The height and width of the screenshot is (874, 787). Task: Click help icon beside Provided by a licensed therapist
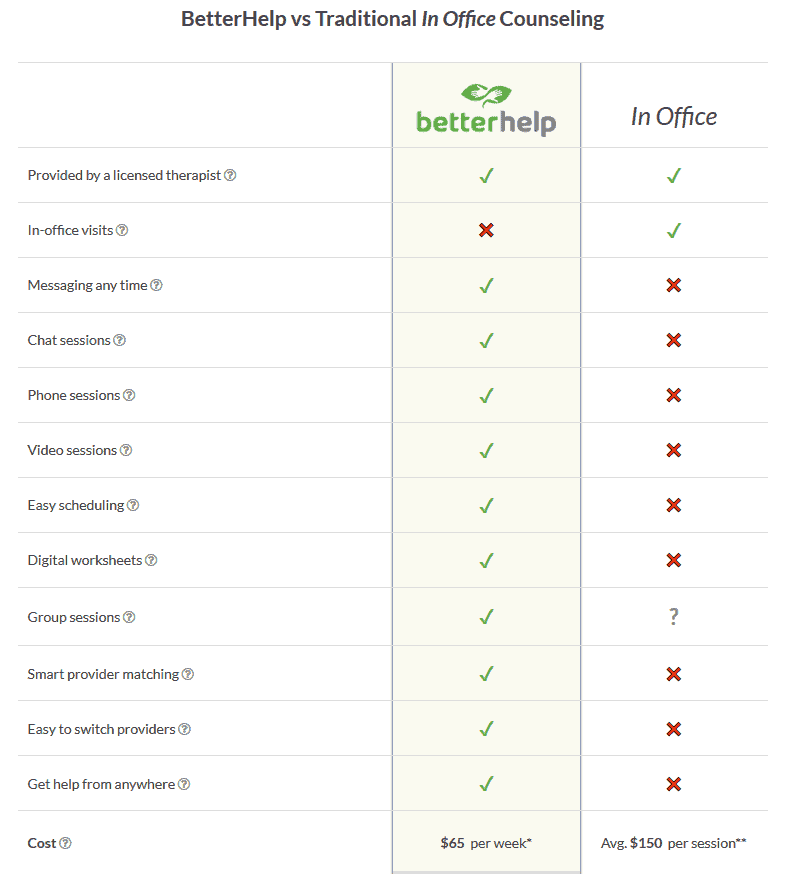(x=230, y=175)
